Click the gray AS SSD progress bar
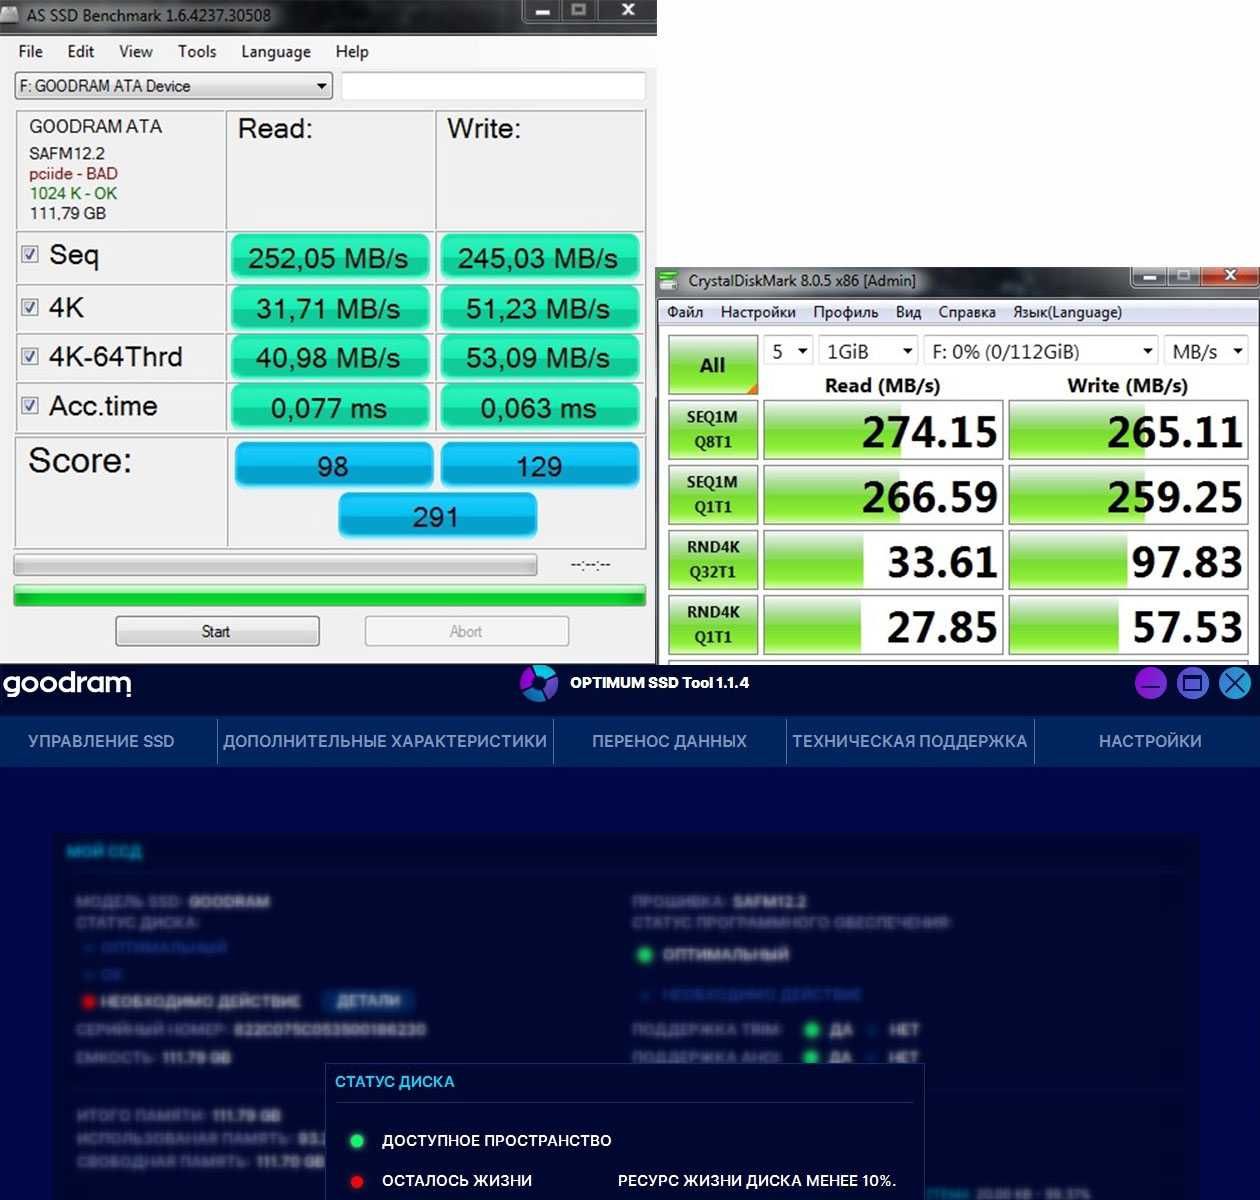This screenshot has width=1260, height=1200. 275,565
